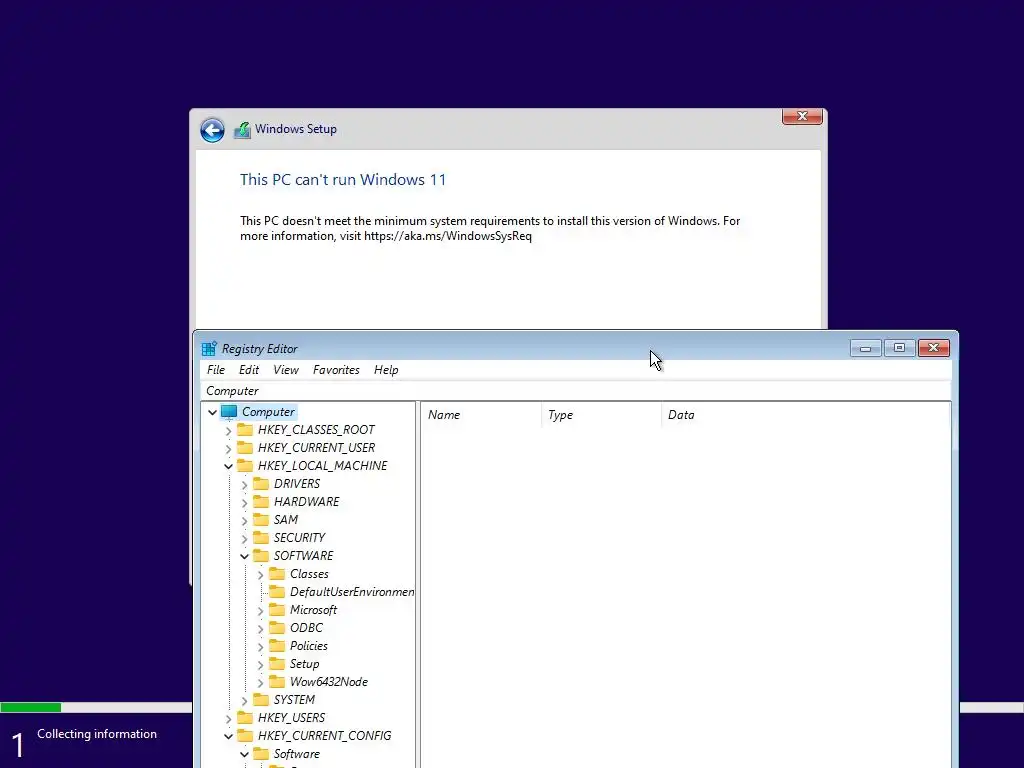The height and width of the screenshot is (768, 1024).
Task: Click the Registry Editor title bar icon
Action: coord(209,349)
